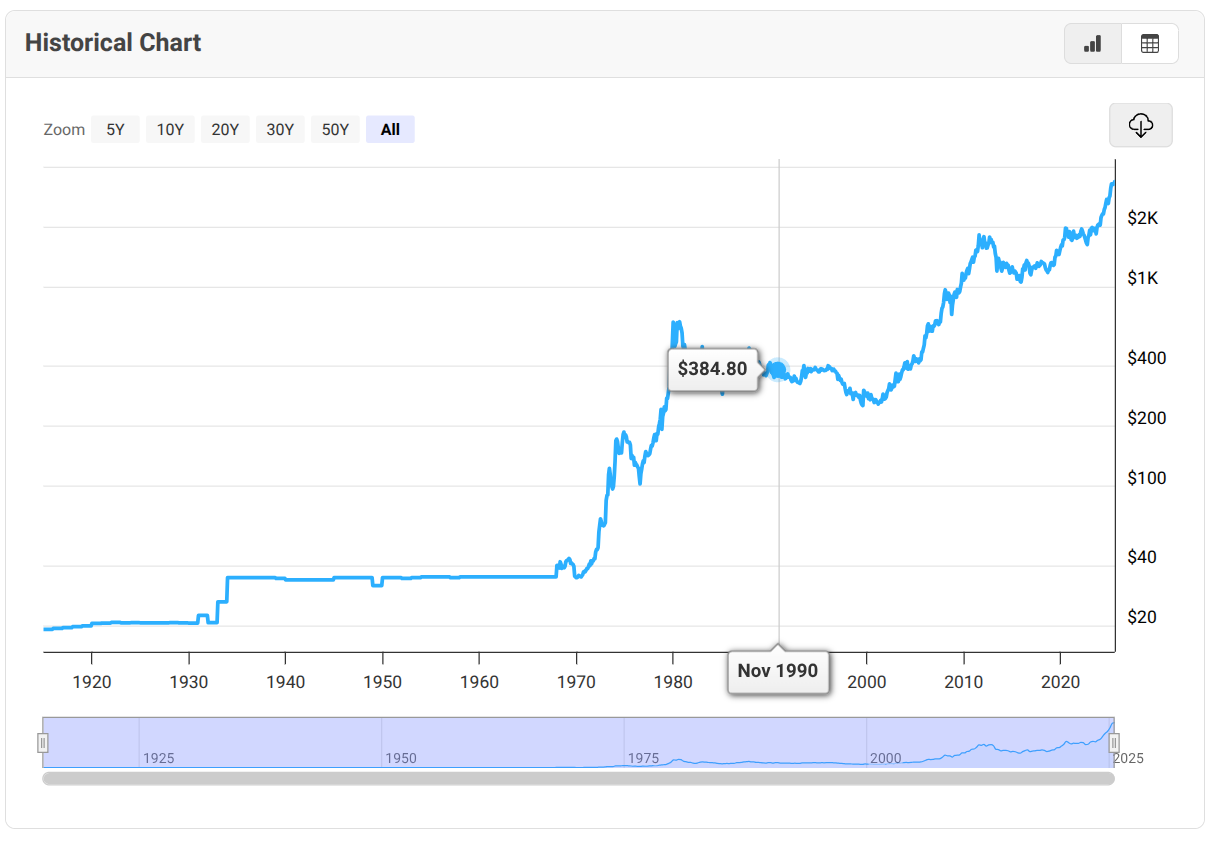Click the Historical Chart heading
Screen dimensions: 1214x842
point(113,43)
